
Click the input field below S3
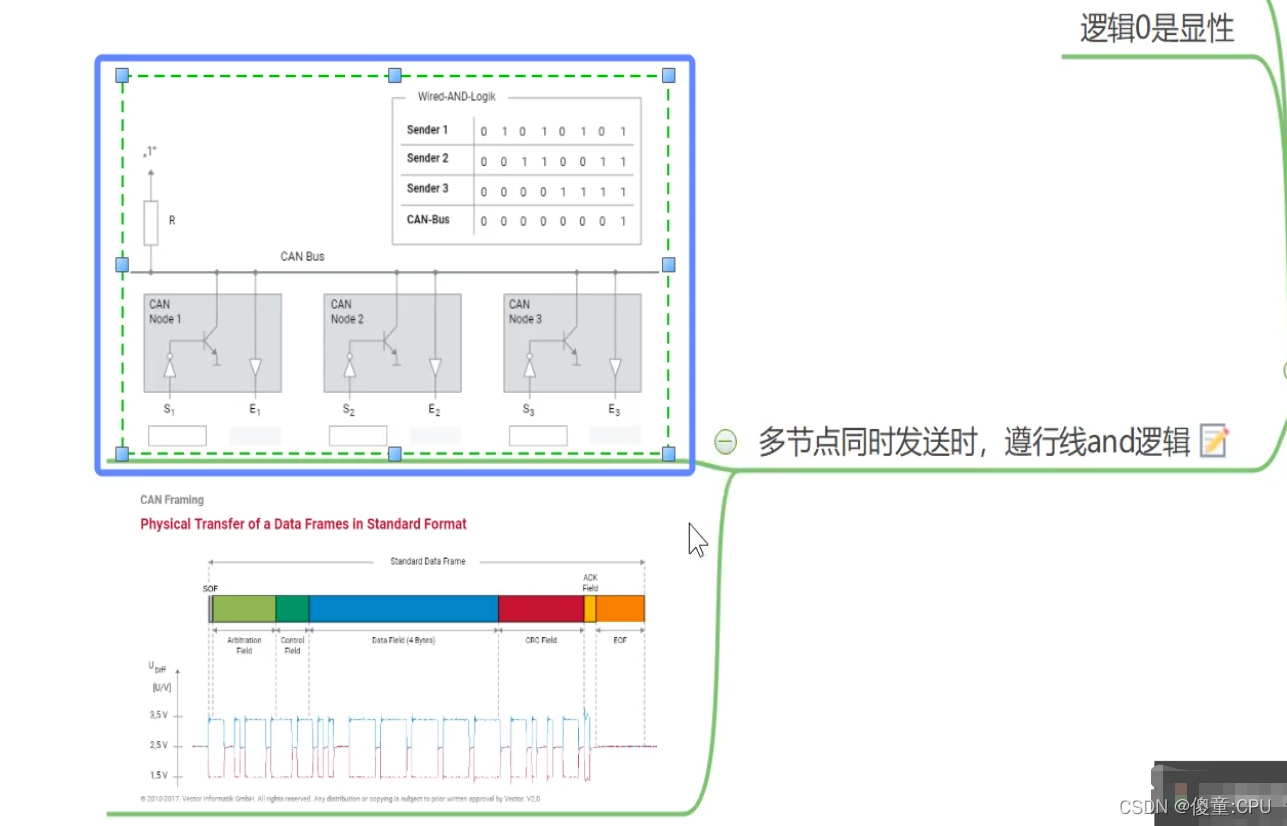tap(538, 435)
